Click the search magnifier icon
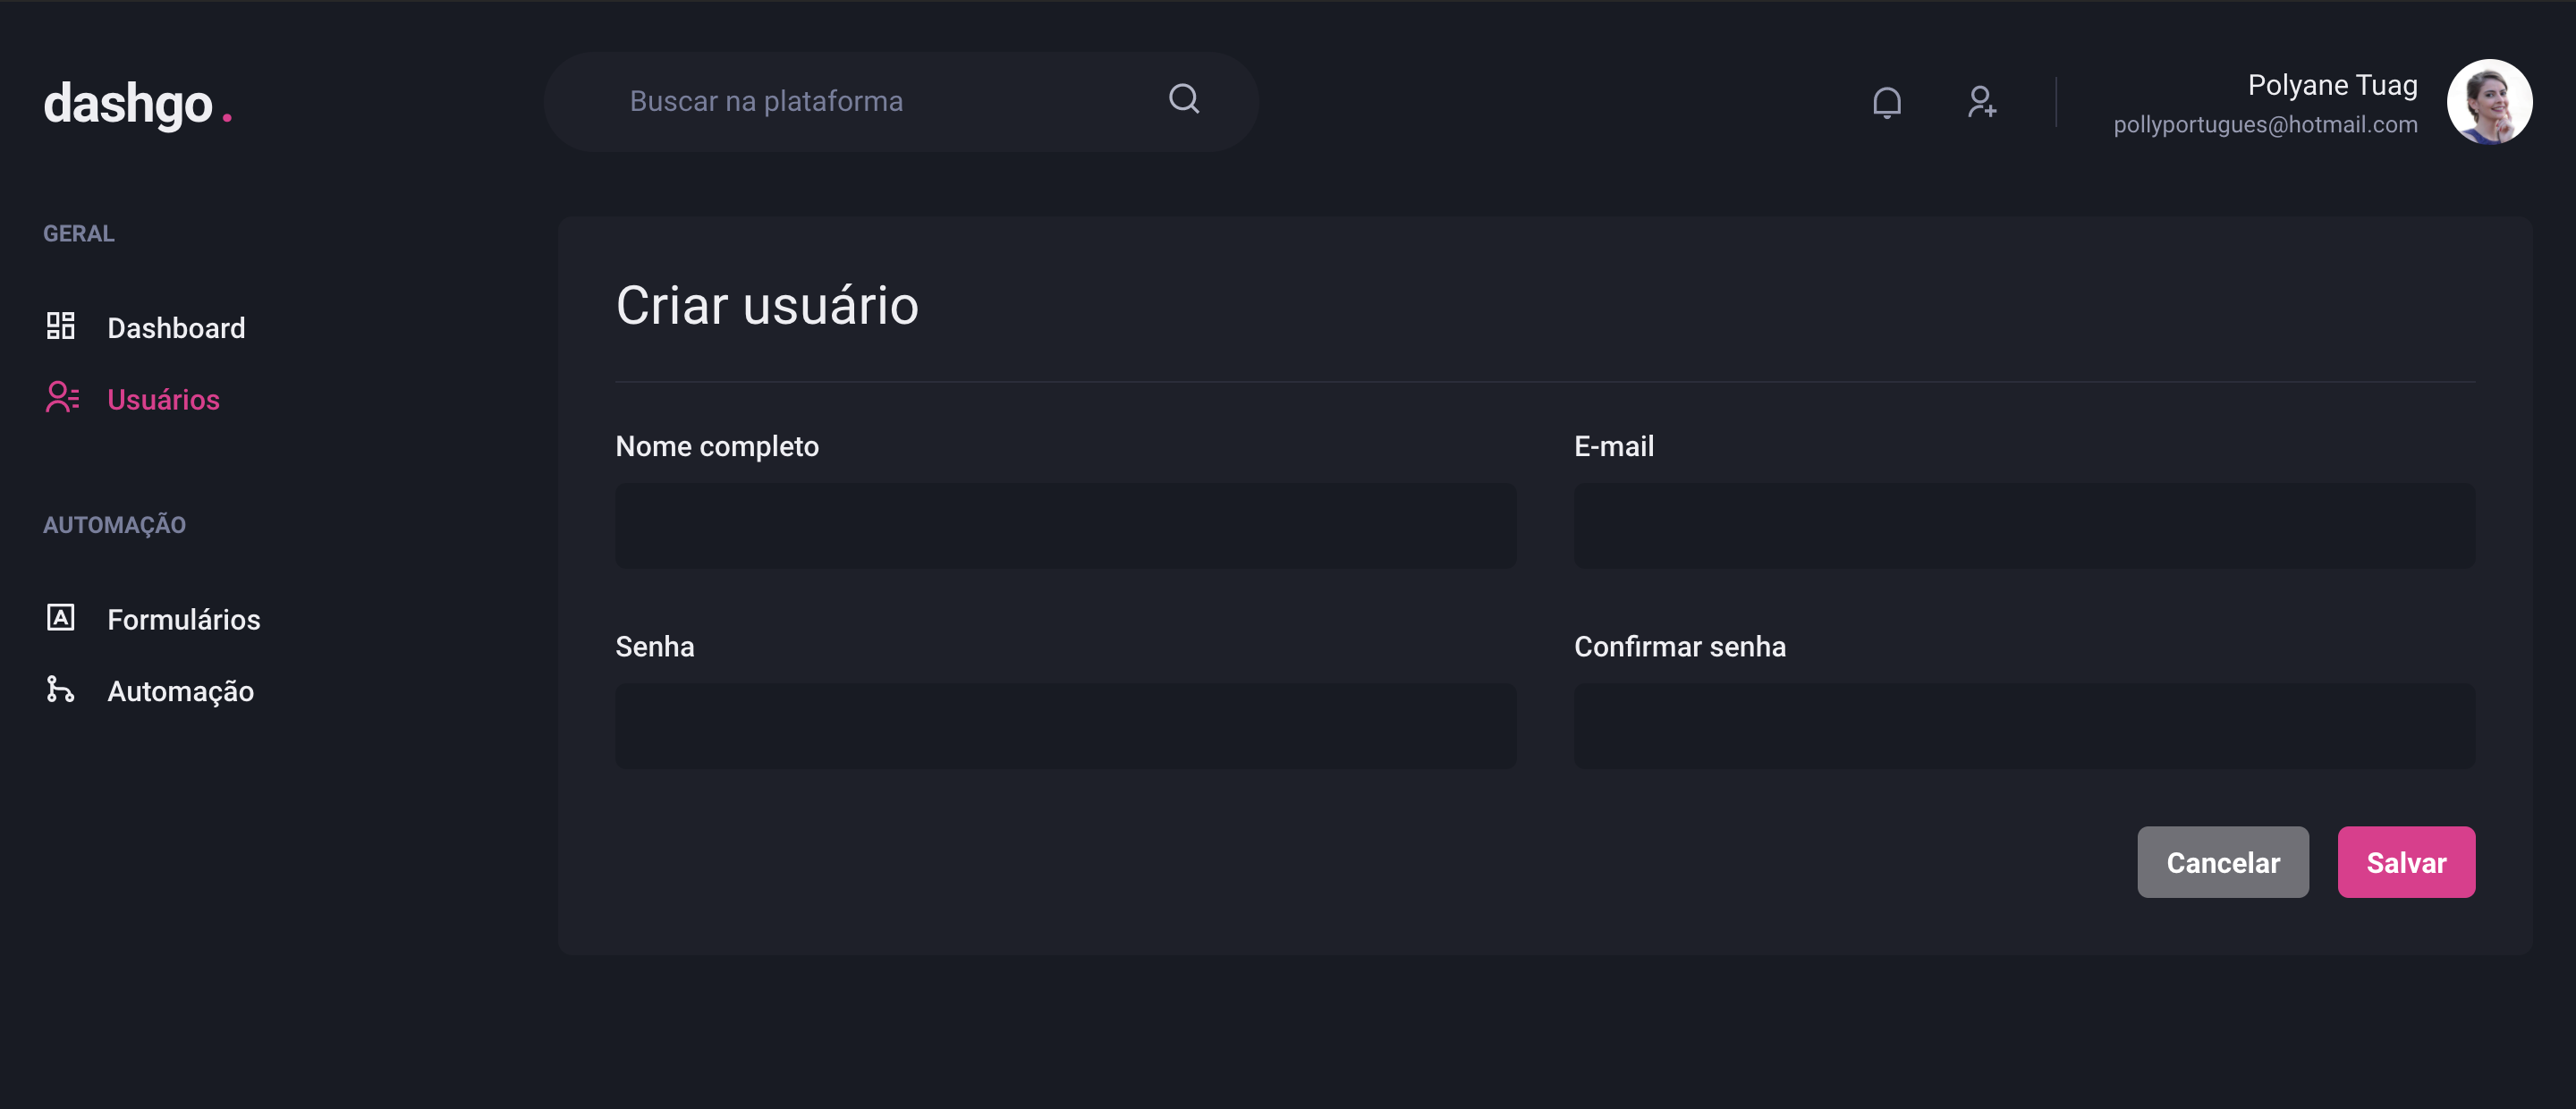Screen dimensions: 2576x1109 pyautogui.click(x=1184, y=99)
